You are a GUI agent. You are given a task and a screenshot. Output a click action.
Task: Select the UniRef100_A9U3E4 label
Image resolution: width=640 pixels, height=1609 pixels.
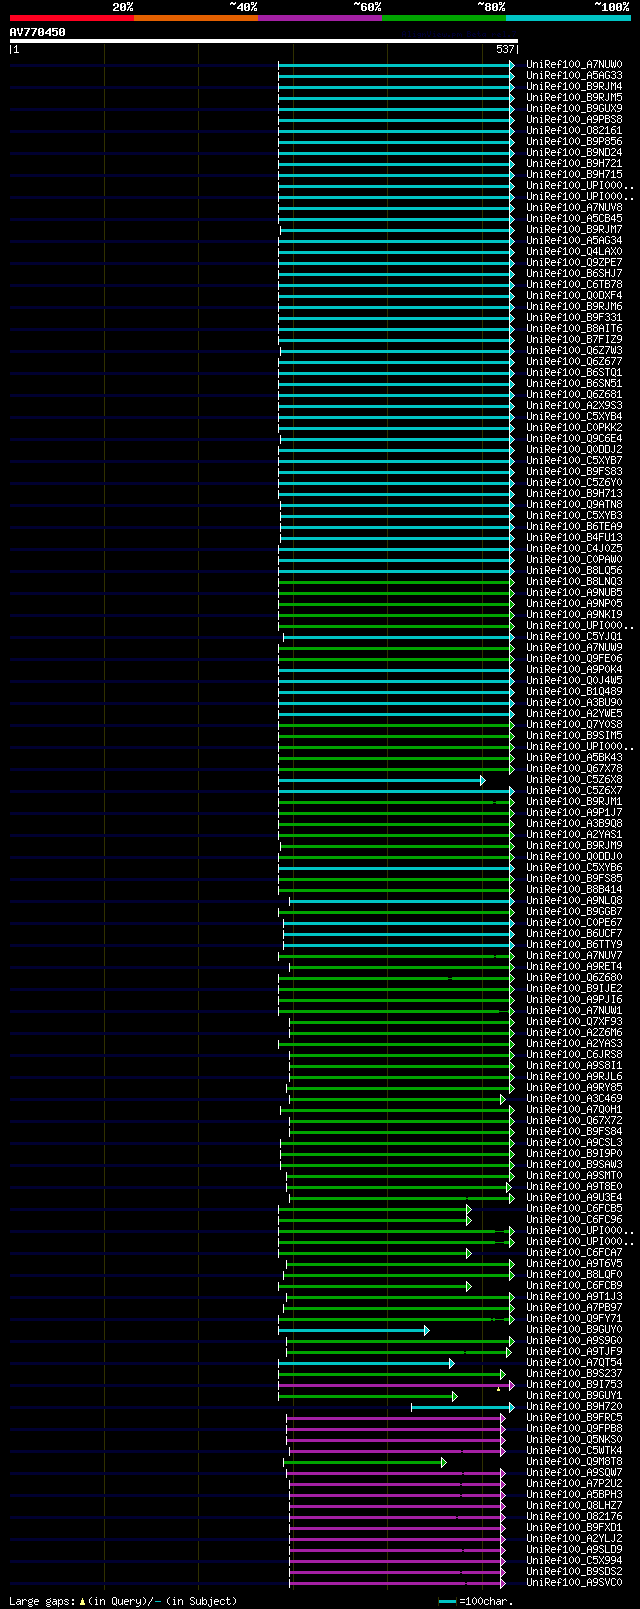(x=574, y=1198)
